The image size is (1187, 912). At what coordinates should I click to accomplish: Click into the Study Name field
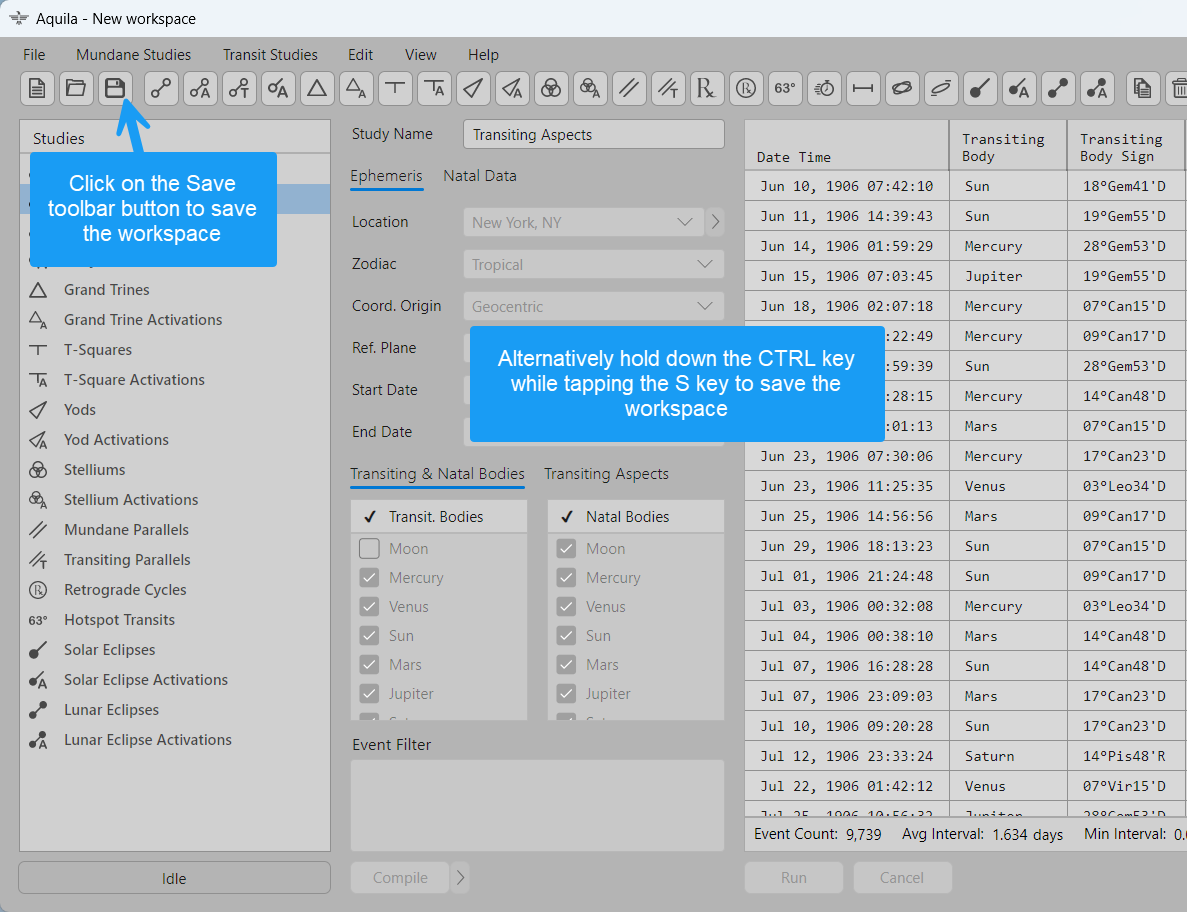tap(594, 134)
